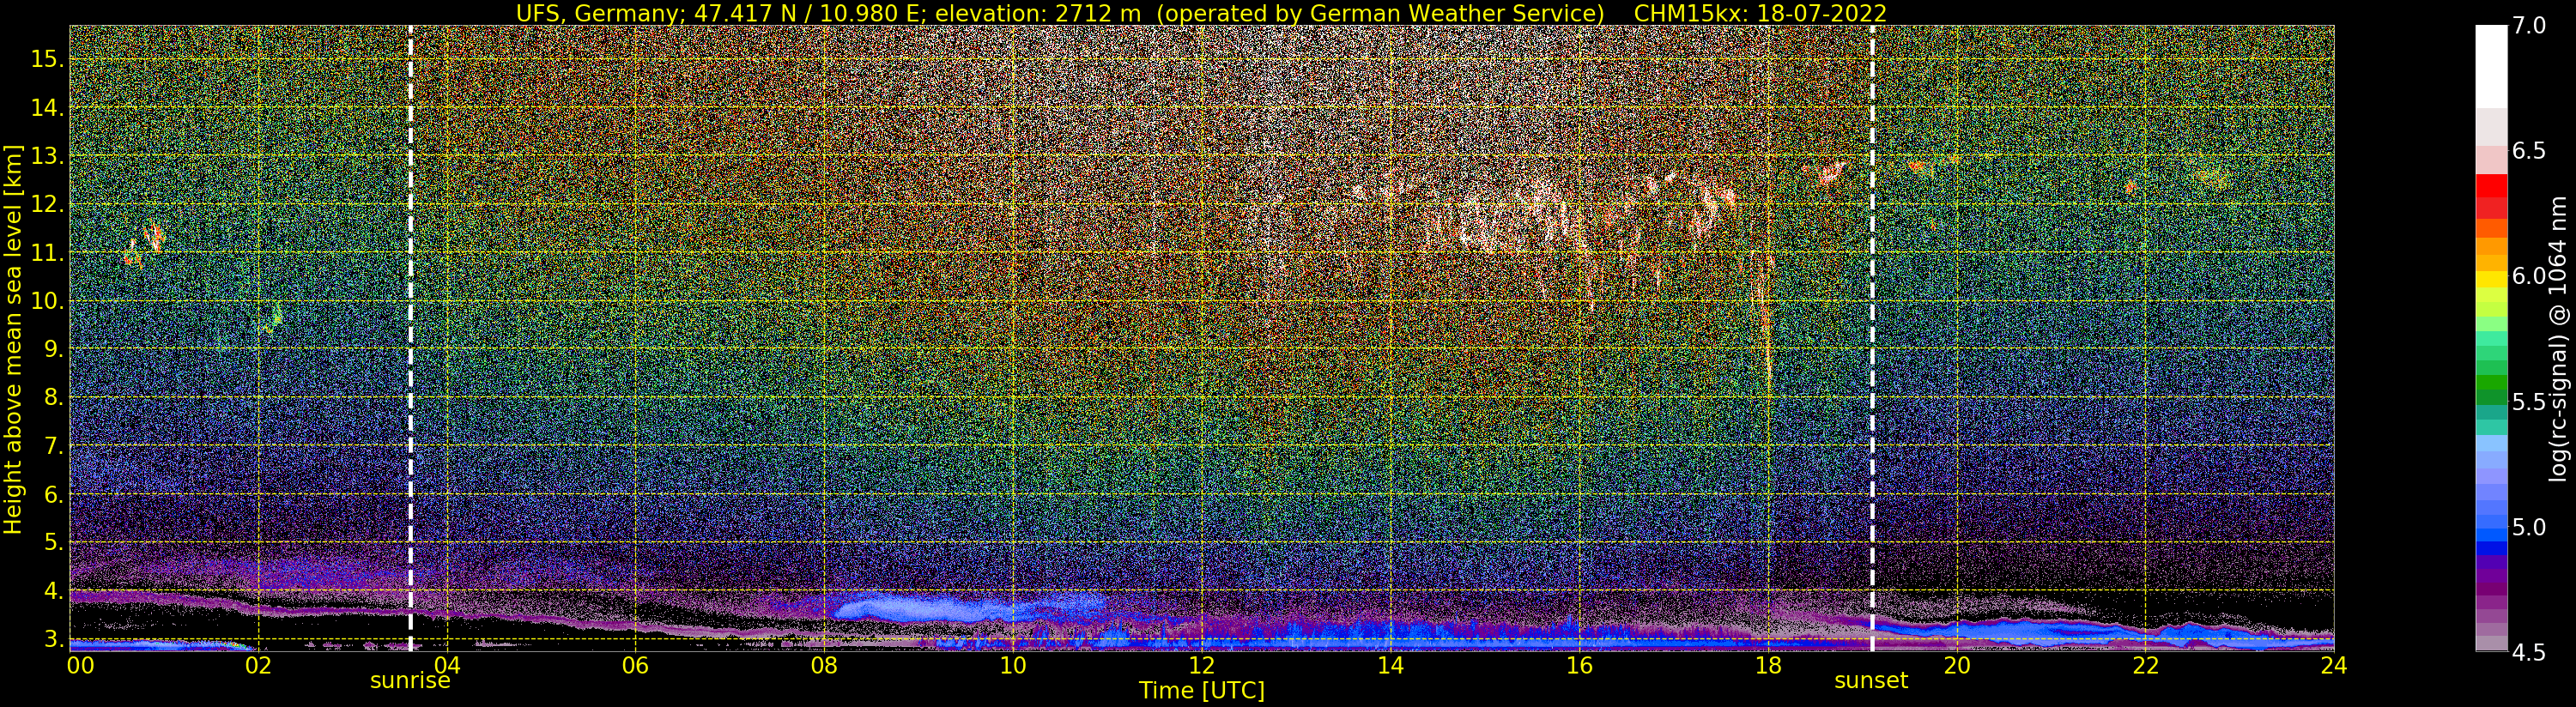Click the dashed sunset marker line

tap(1872, 338)
